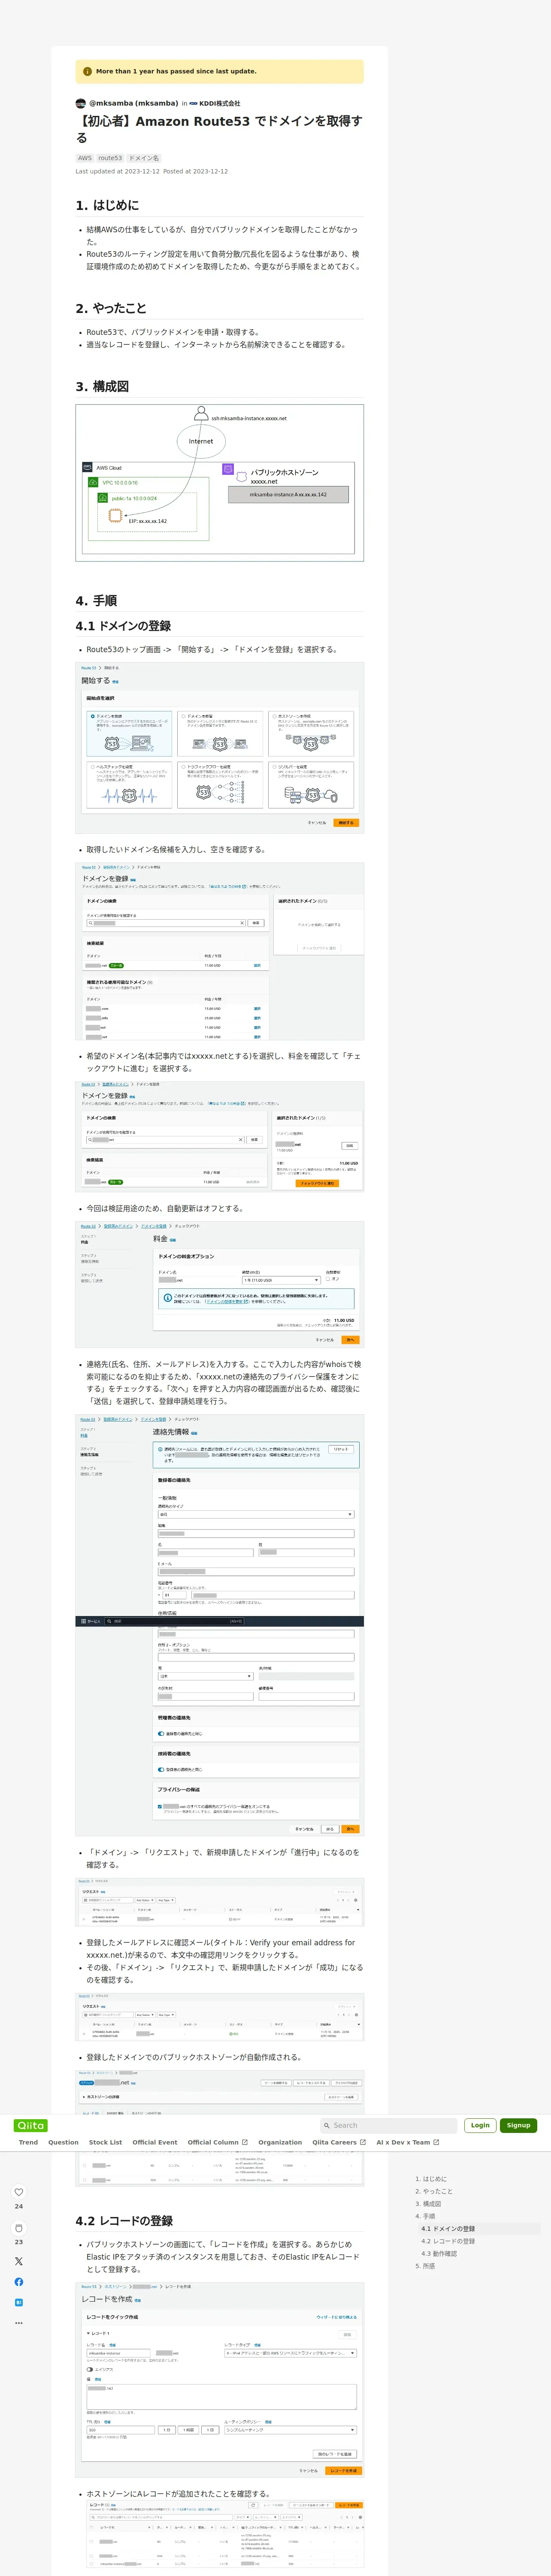Jump to '1. はじめに' in the table of contents
551x2576 pixels.
click(x=431, y=2178)
